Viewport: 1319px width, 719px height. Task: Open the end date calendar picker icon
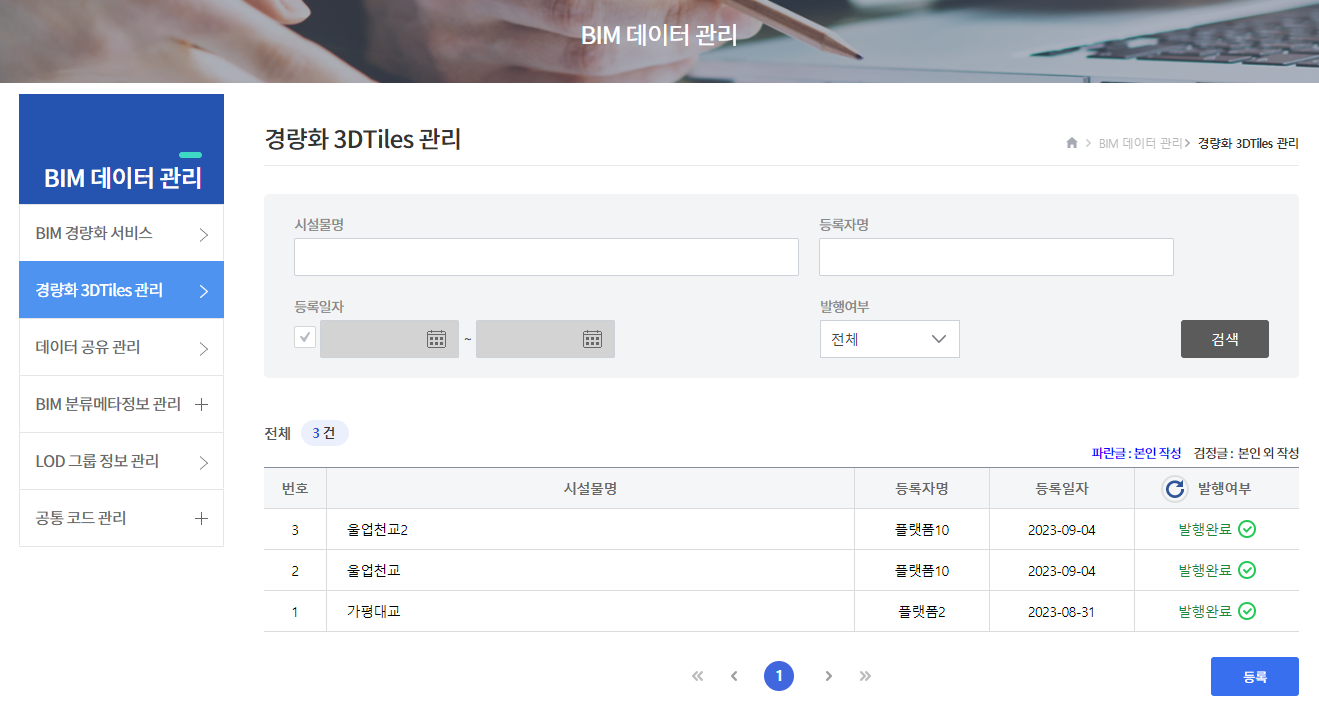[594, 338]
